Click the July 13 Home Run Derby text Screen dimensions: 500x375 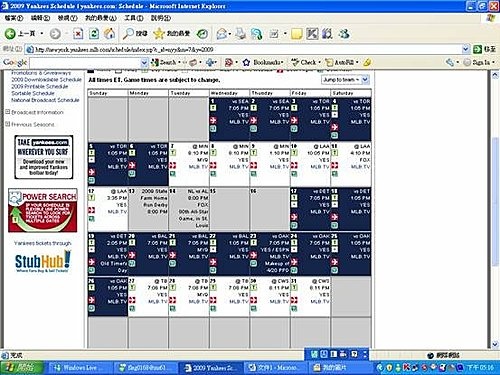[153, 201]
